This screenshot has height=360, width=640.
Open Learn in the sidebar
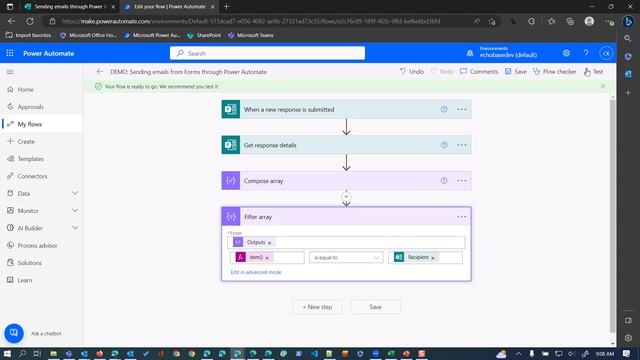click(24, 280)
